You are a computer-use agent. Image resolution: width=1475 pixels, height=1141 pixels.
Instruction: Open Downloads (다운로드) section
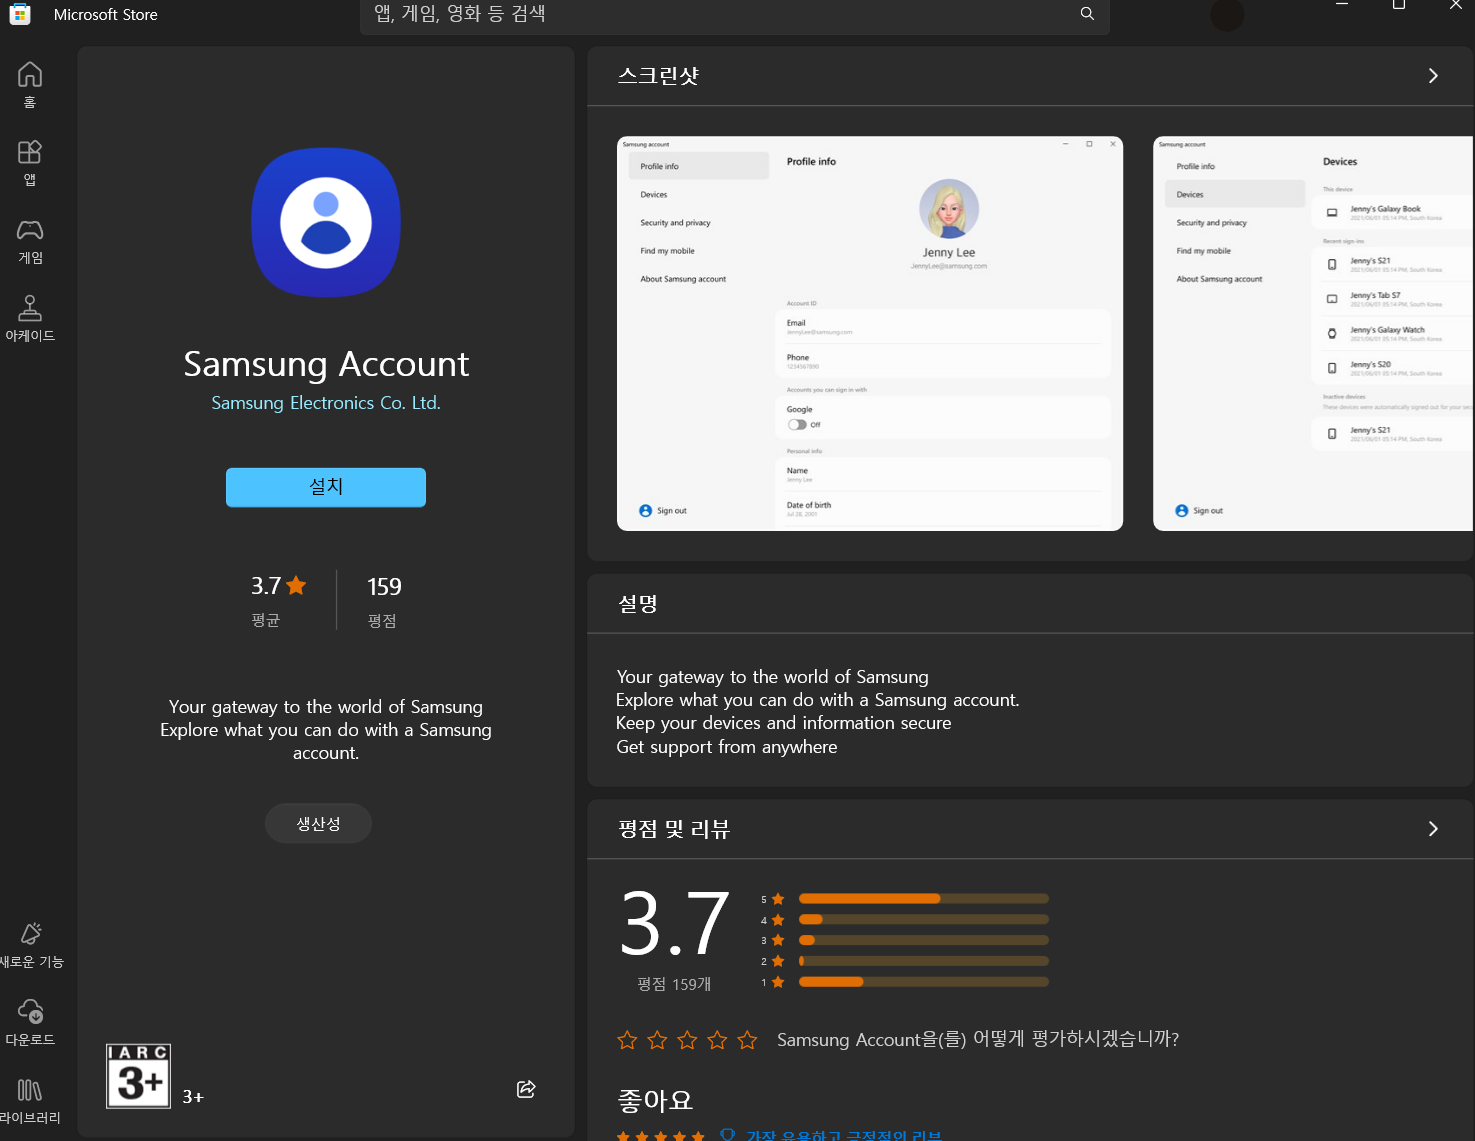(30, 1024)
